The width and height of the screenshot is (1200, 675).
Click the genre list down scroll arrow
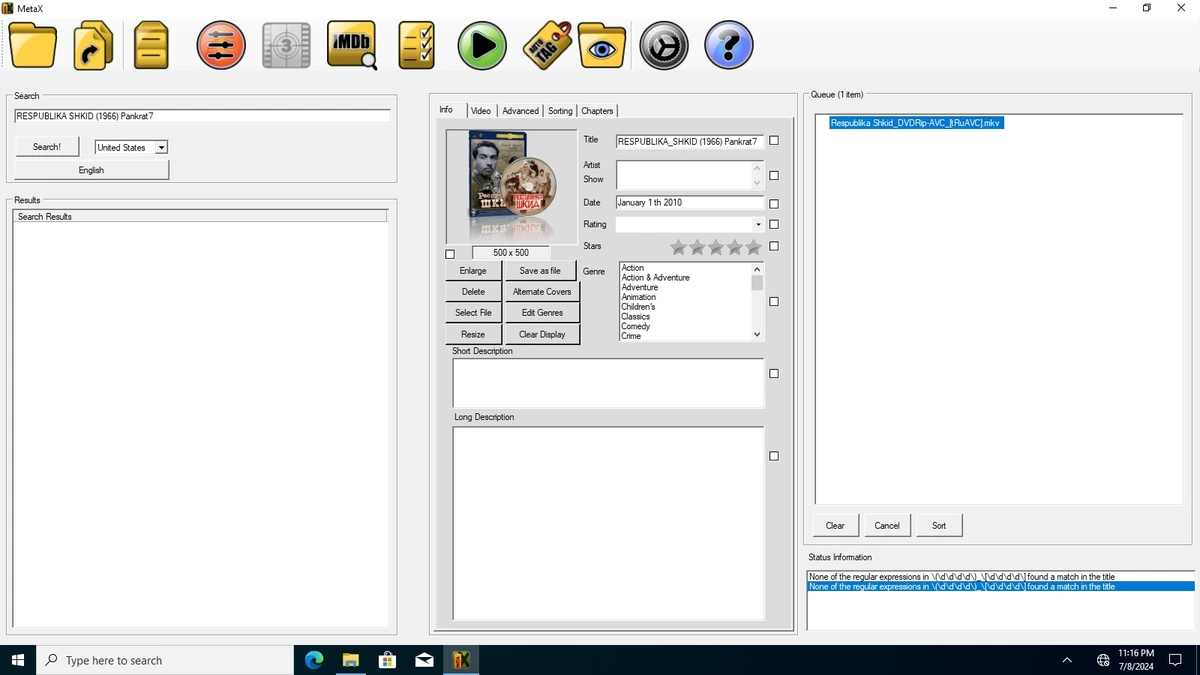757,334
